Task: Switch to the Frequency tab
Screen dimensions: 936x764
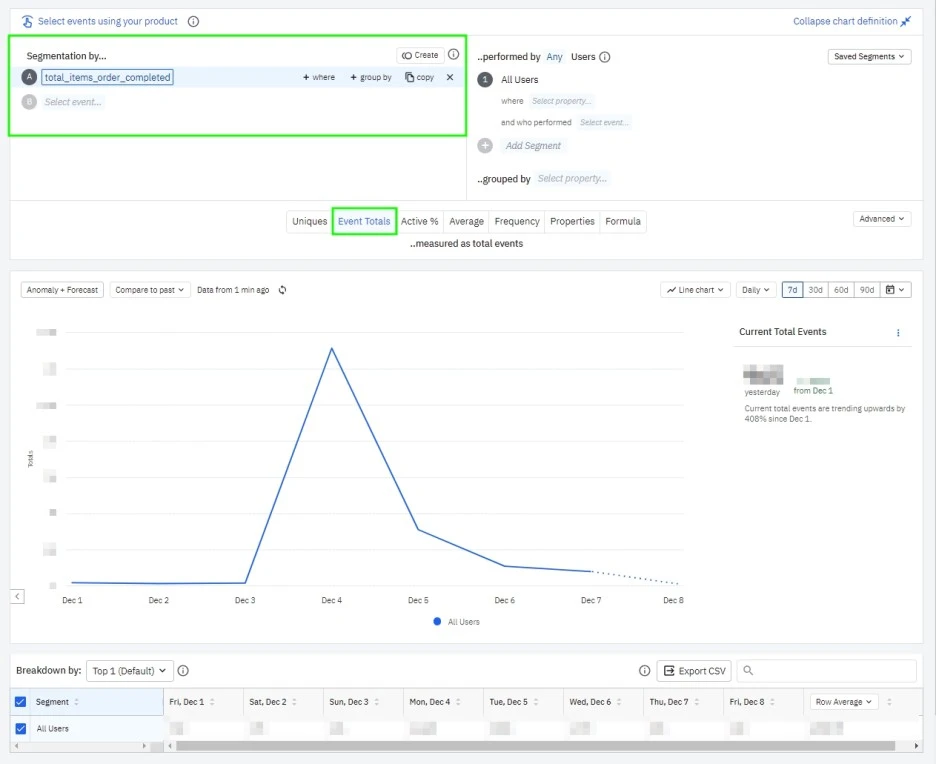Action: point(517,221)
